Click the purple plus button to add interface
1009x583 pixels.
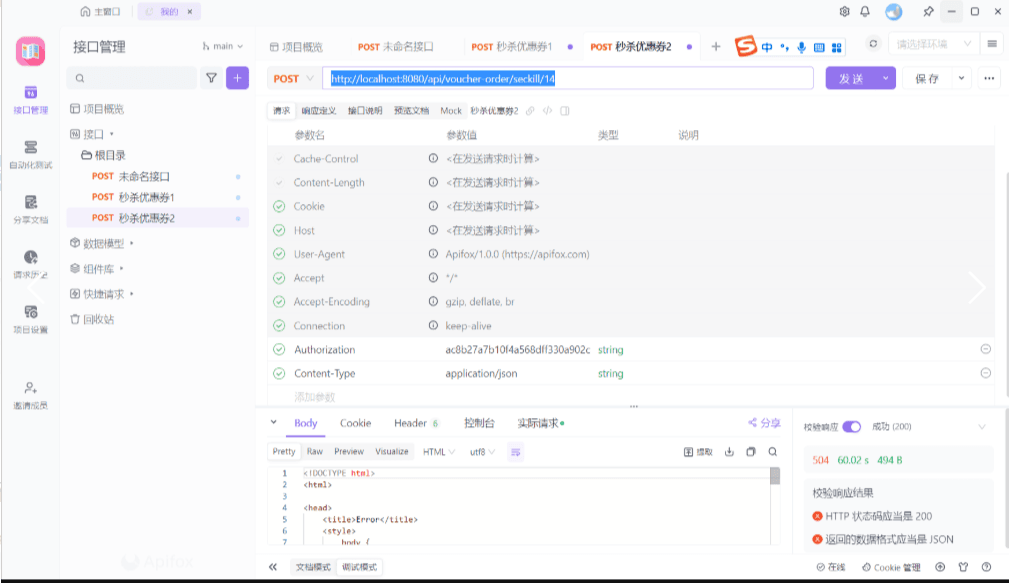click(x=237, y=78)
